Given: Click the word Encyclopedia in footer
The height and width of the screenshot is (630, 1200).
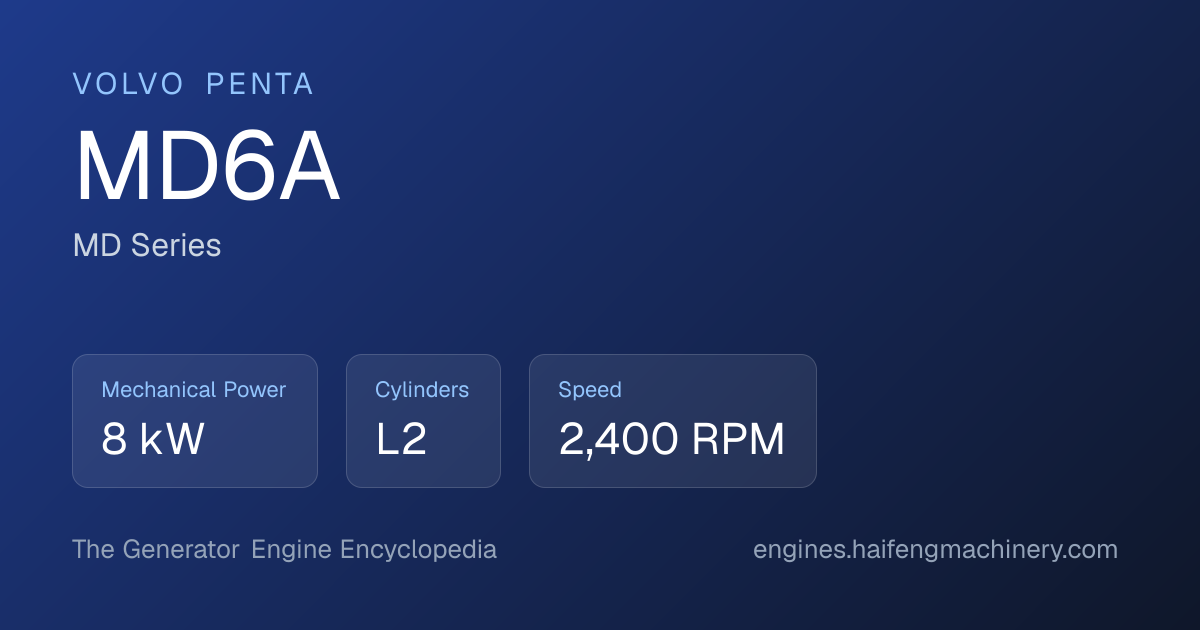Looking at the screenshot, I should pyautogui.click(x=418, y=550).
